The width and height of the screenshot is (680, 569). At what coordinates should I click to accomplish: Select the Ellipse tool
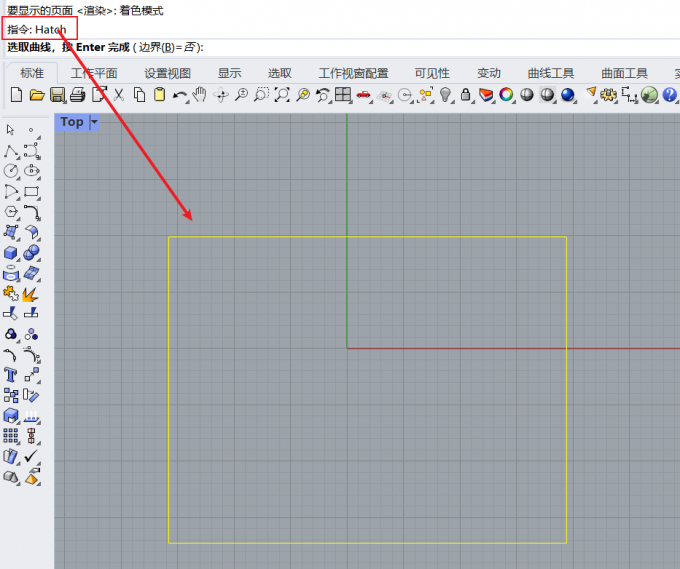[x=32, y=171]
